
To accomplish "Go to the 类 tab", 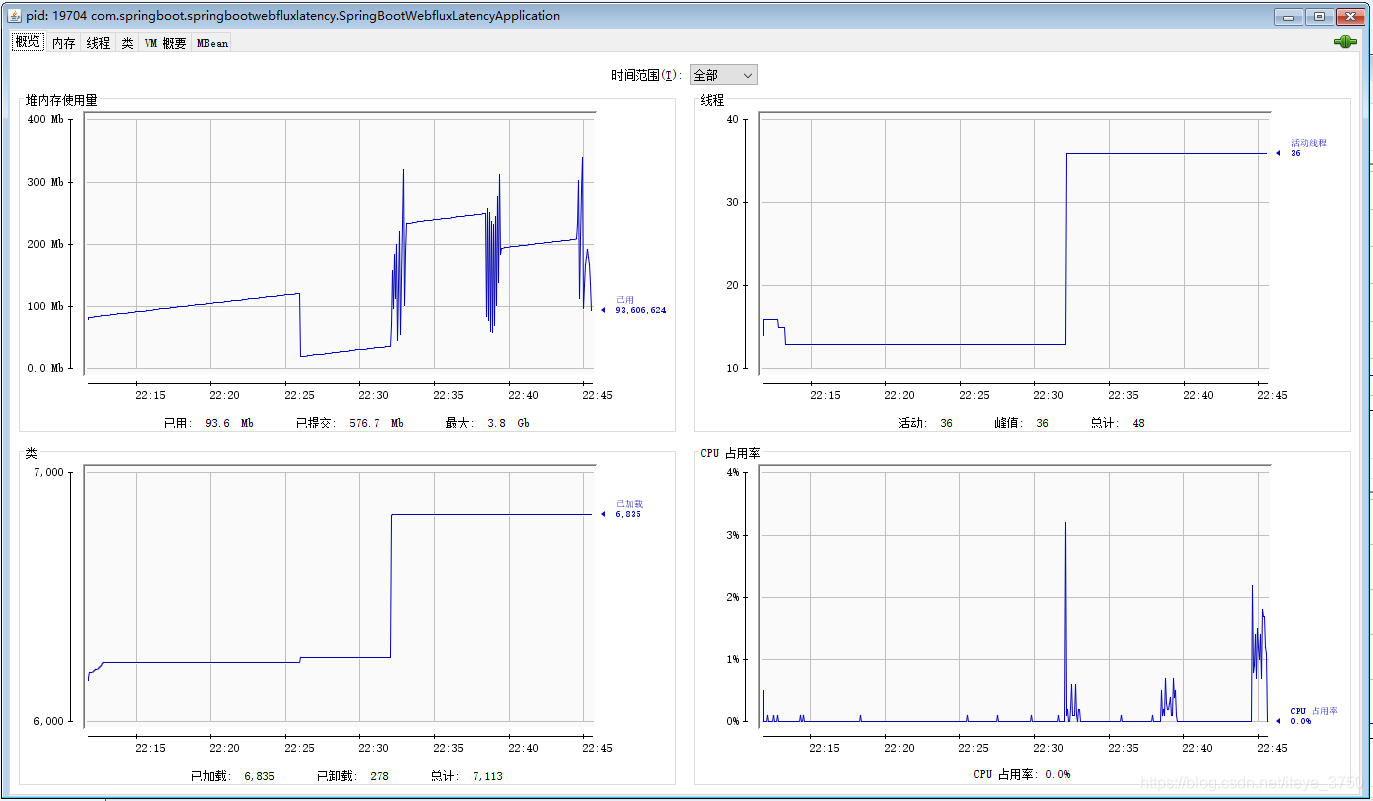I will pos(127,43).
